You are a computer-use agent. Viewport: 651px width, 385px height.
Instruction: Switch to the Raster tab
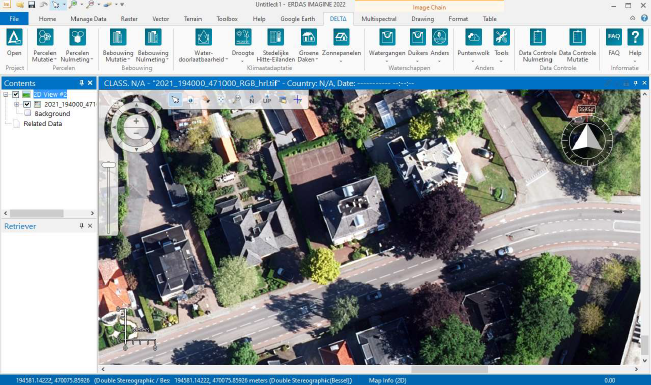[x=129, y=19]
